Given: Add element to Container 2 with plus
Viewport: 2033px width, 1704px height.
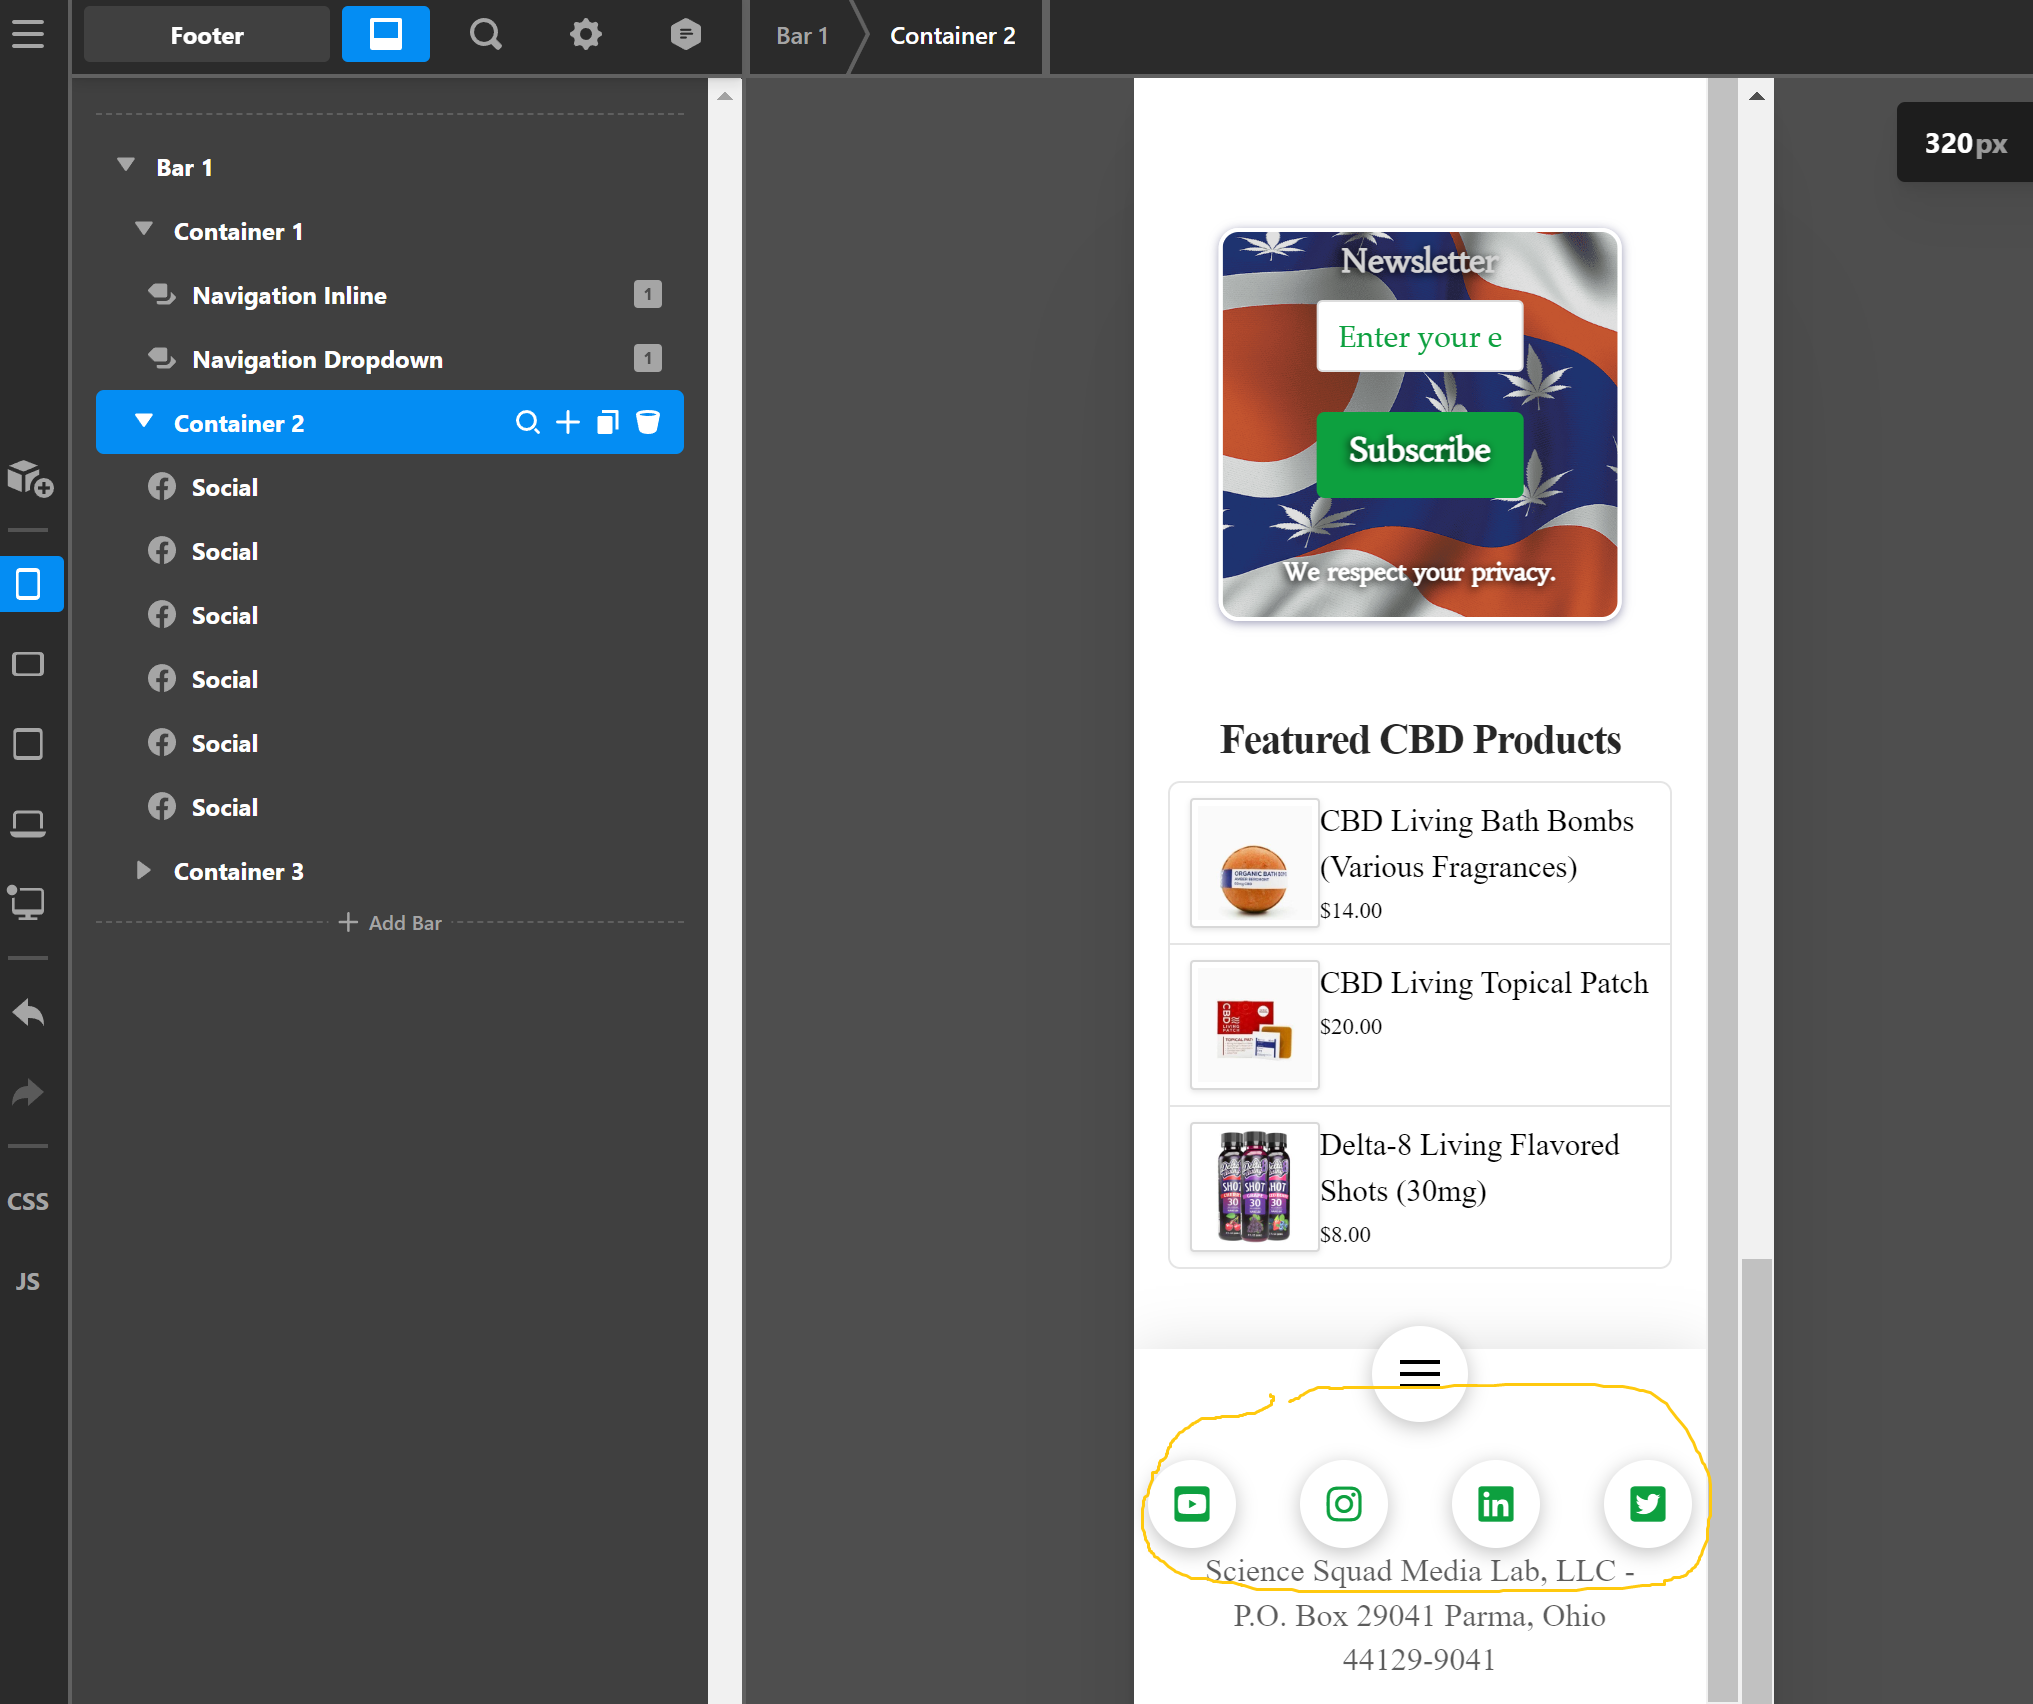Looking at the screenshot, I should pos(567,422).
